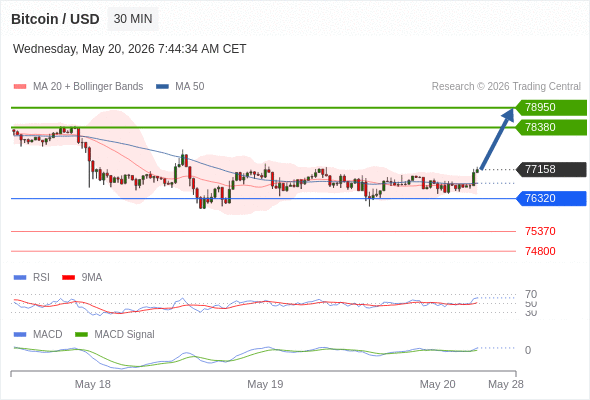Click the May 28 axis label
Screen dimensions: 590x400
[506, 384]
